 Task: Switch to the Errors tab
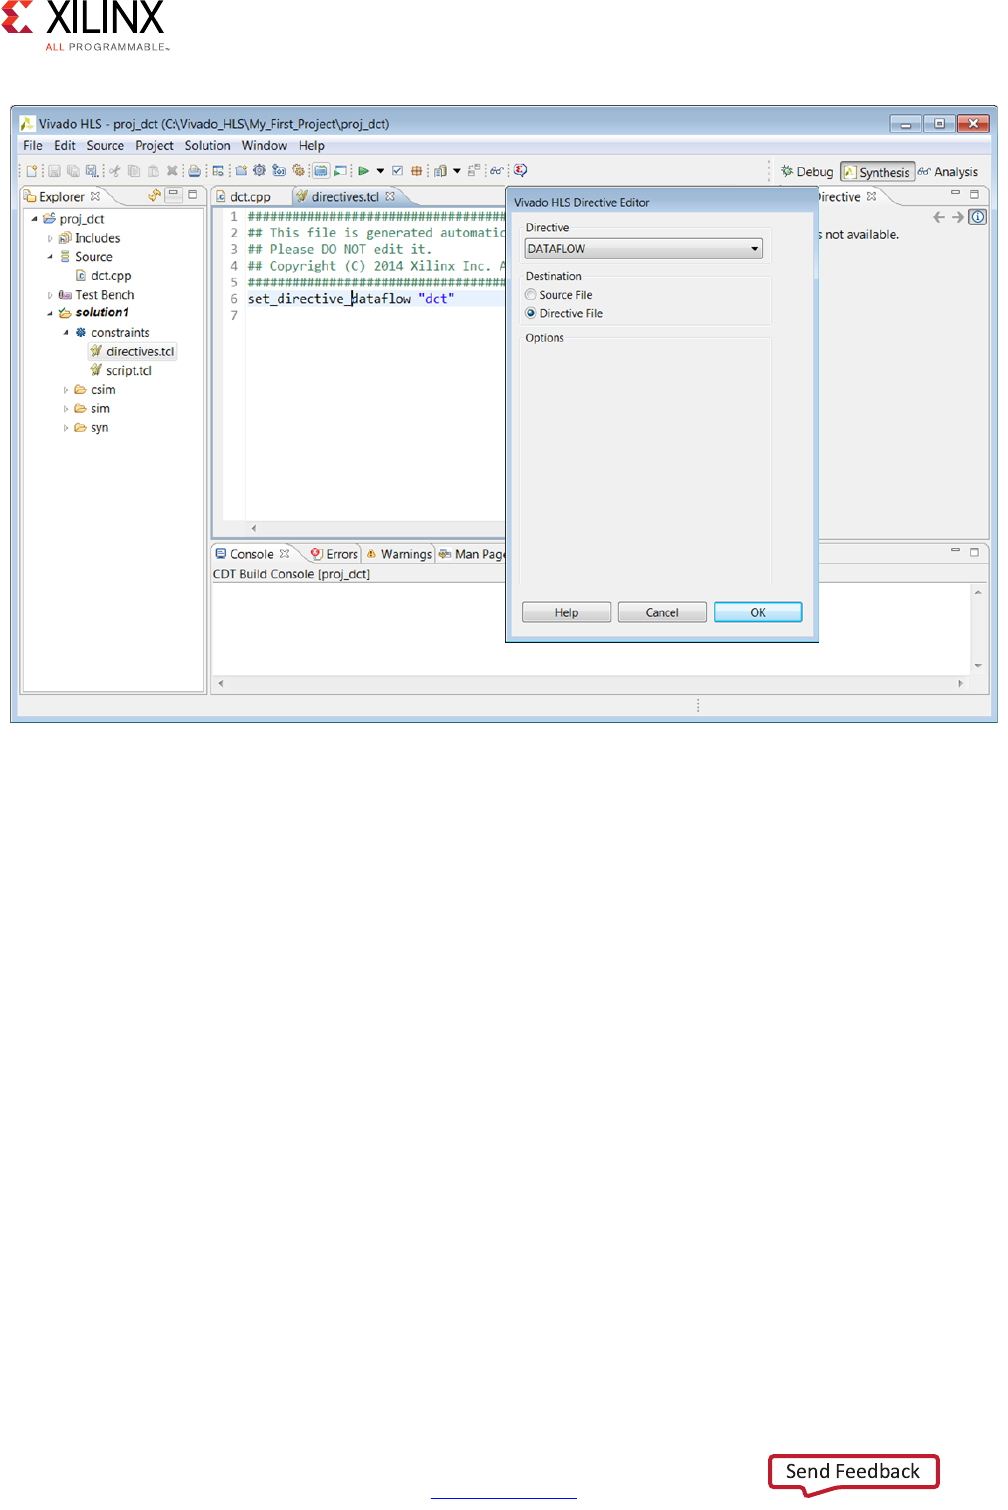point(334,554)
